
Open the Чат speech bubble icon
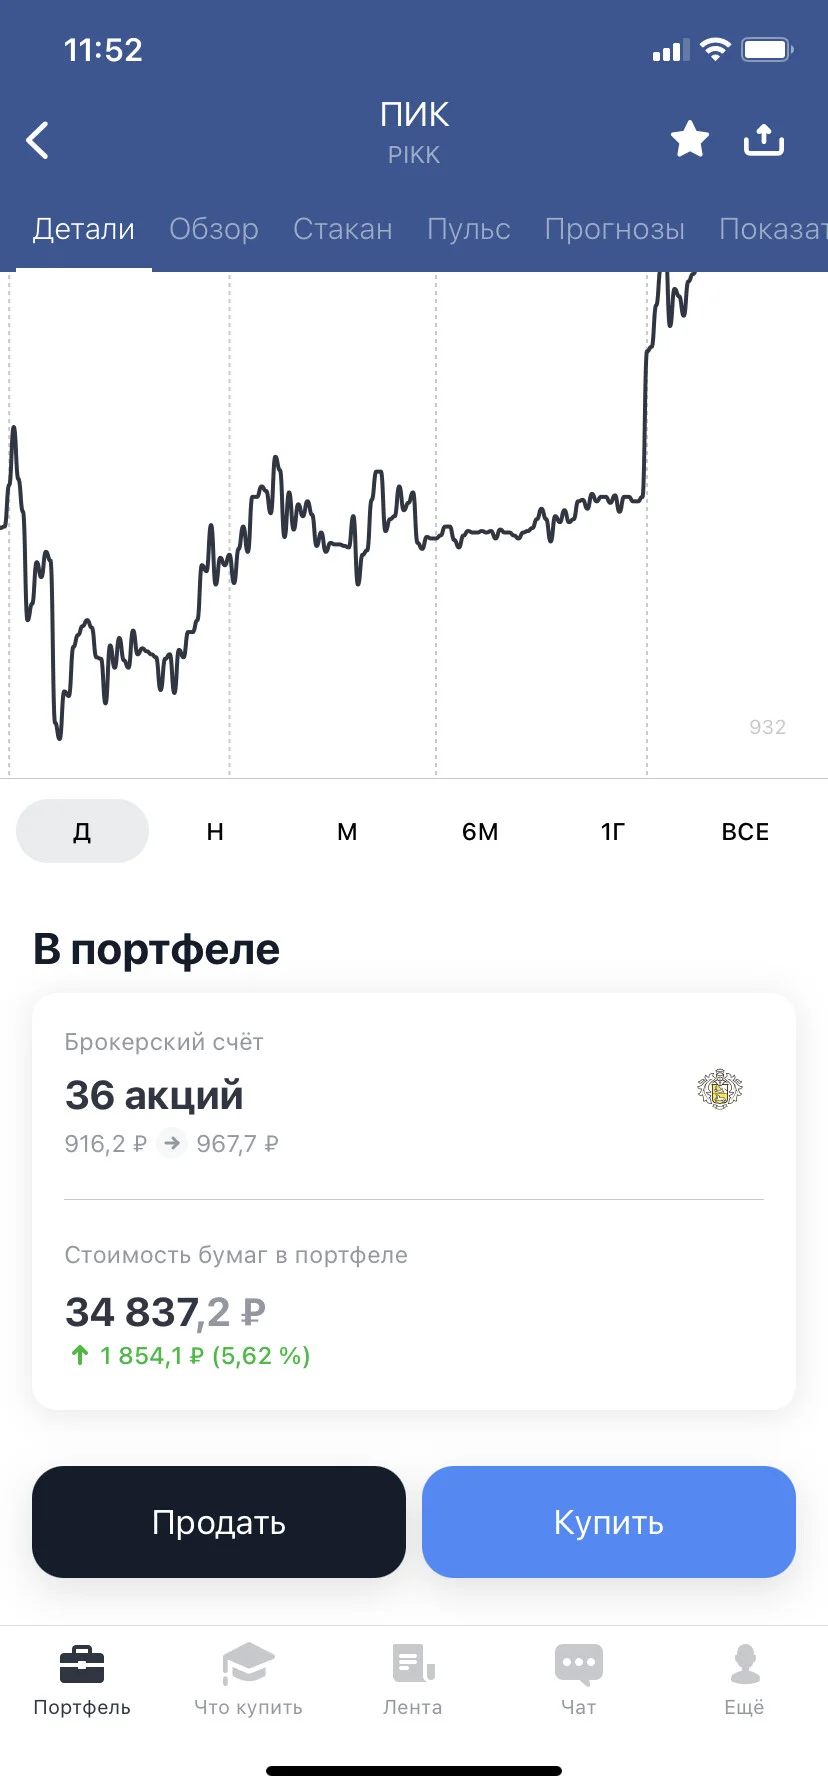pyautogui.click(x=579, y=1665)
